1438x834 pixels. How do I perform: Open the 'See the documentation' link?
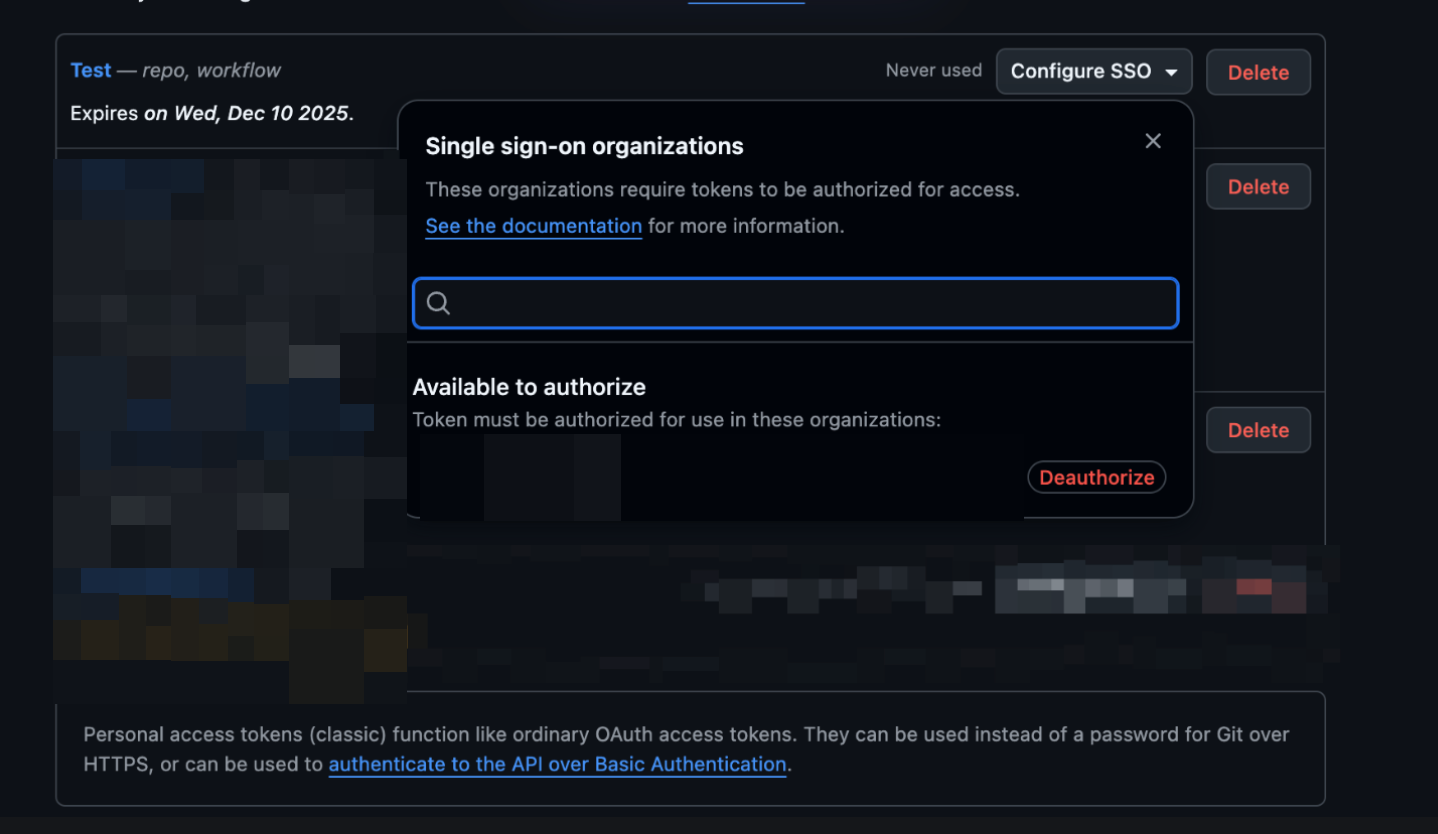tap(533, 226)
